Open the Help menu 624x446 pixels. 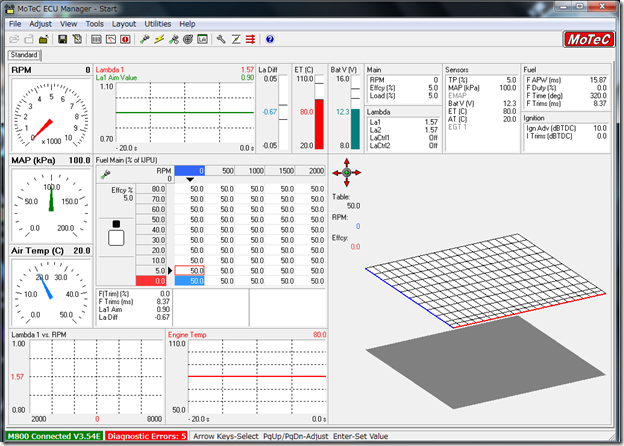[187, 24]
